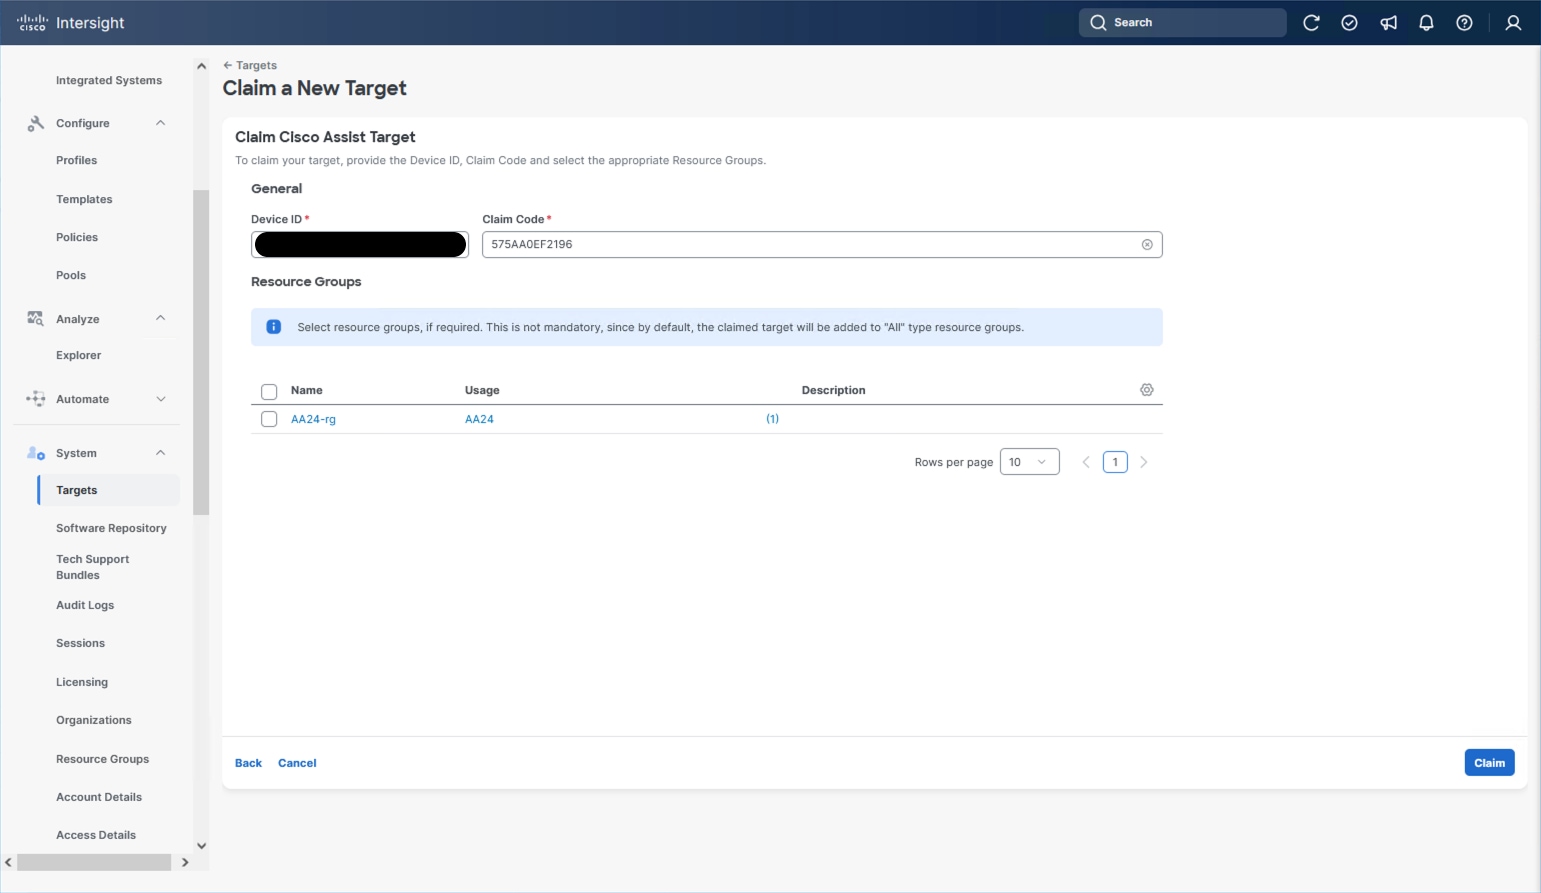Select Audit Logs in the sidebar
This screenshot has height=893, width=1541.
pos(85,605)
